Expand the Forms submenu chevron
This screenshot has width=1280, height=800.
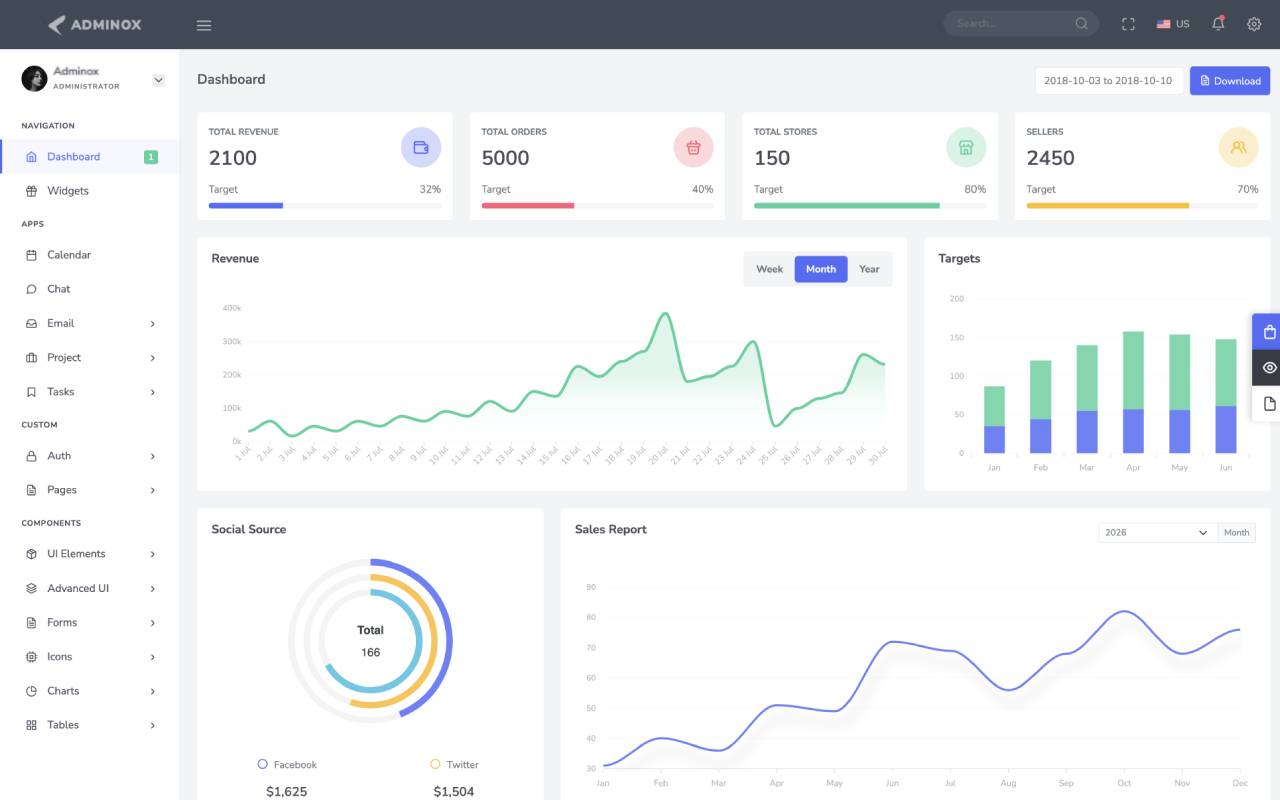click(153, 623)
